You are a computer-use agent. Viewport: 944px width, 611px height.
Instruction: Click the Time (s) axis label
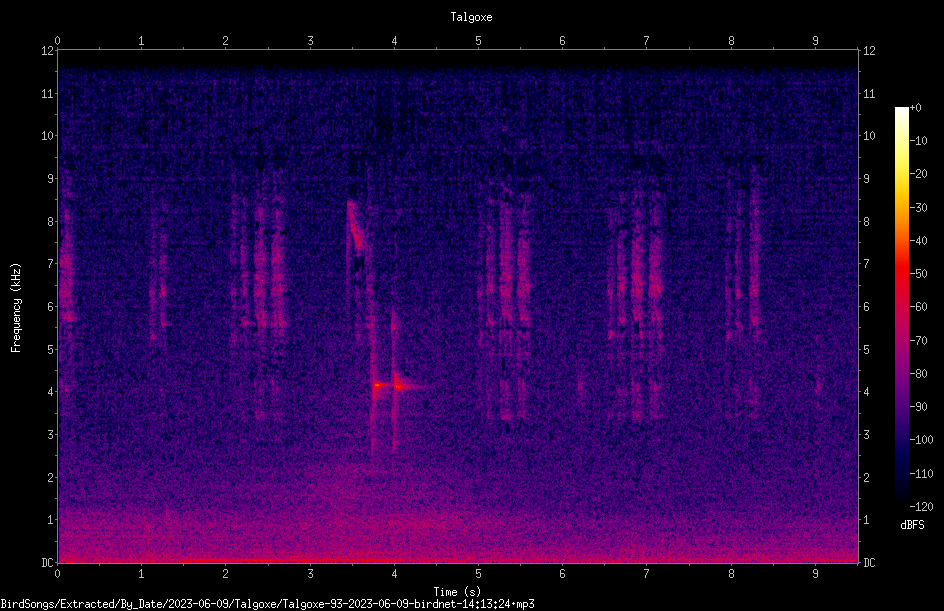[457, 592]
